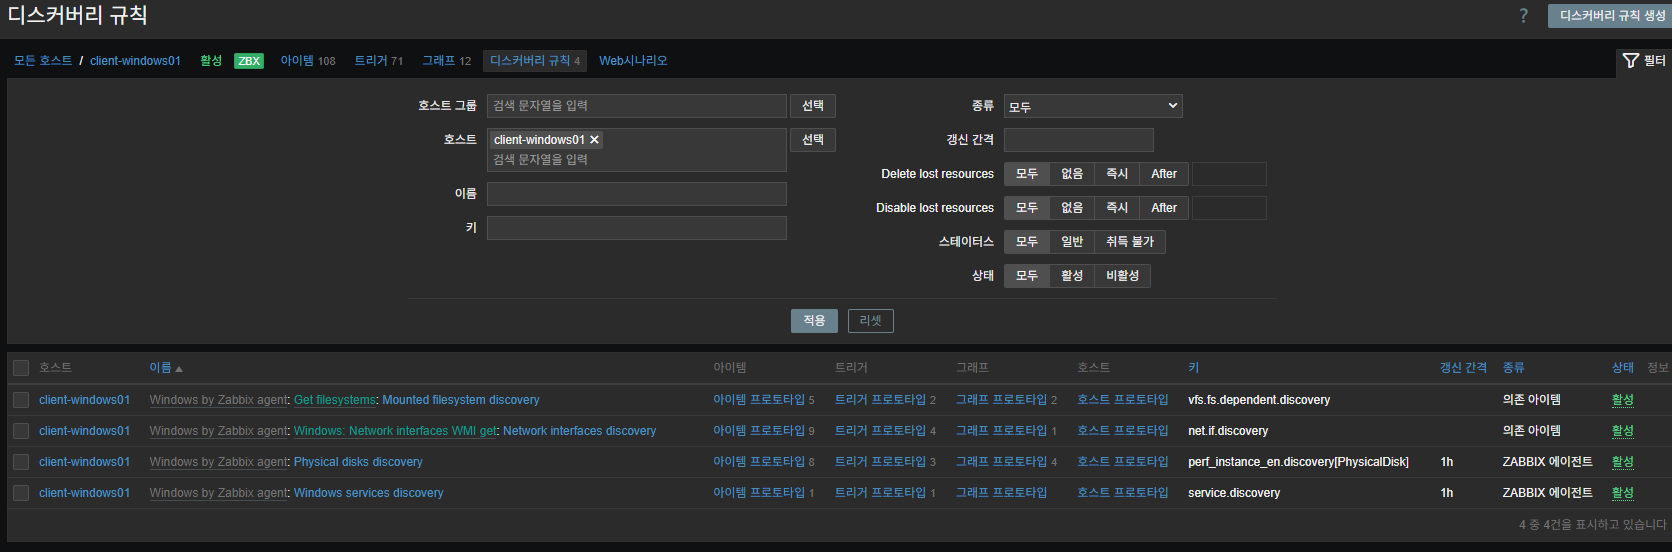Select 없음 for Delete lost resources
Image resolution: width=1672 pixels, height=552 pixels.
(1072, 174)
